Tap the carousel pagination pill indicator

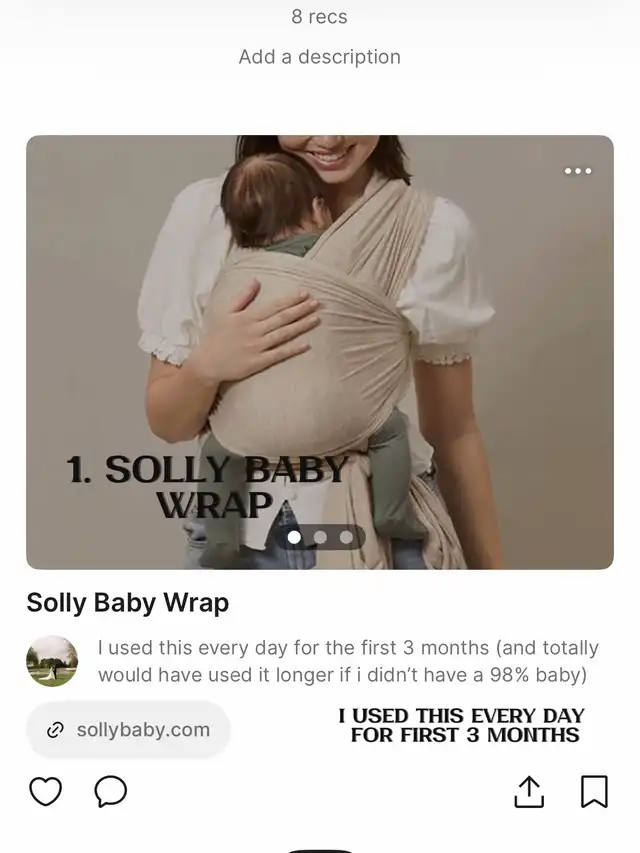click(320, 537)
